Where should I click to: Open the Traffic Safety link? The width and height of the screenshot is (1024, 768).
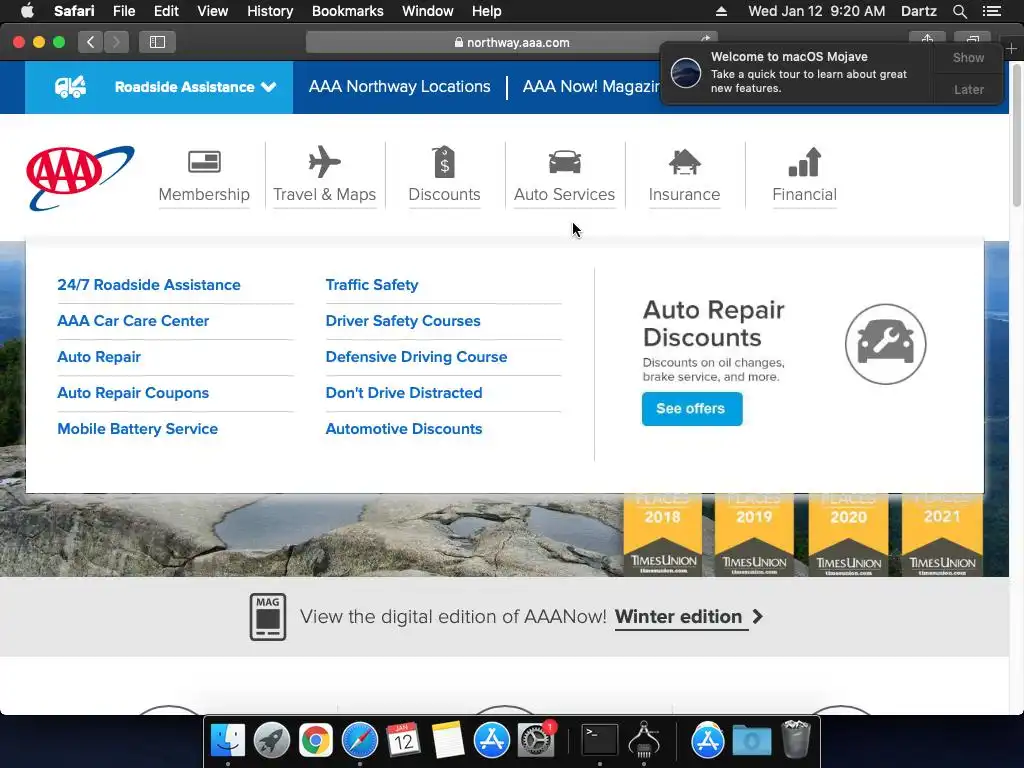point(372,285)
